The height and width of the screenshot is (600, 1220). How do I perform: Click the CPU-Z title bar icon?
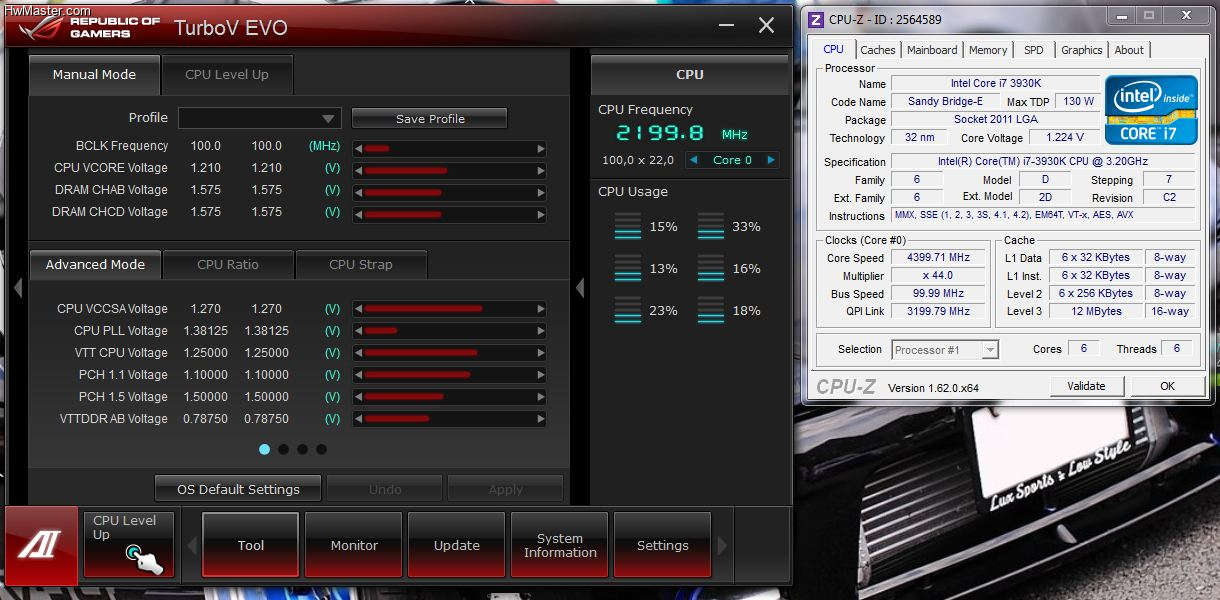pos(816,19)
